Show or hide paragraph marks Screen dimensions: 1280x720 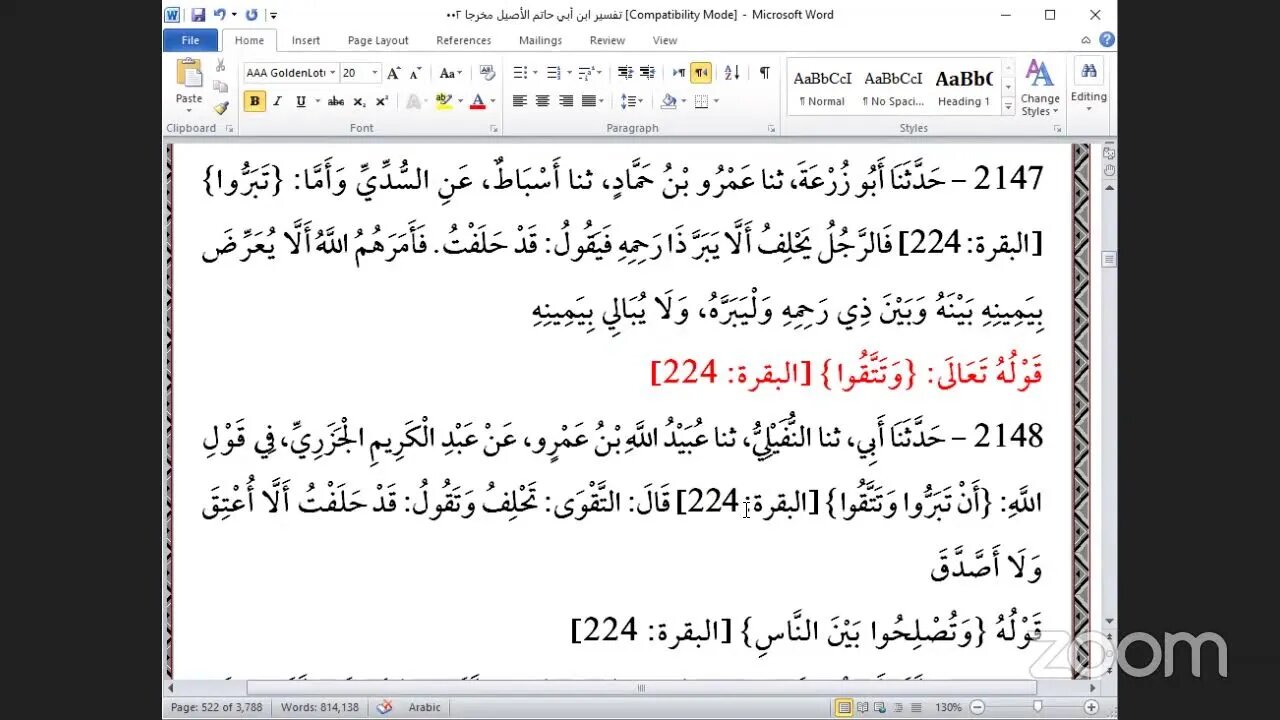point(765,73)
